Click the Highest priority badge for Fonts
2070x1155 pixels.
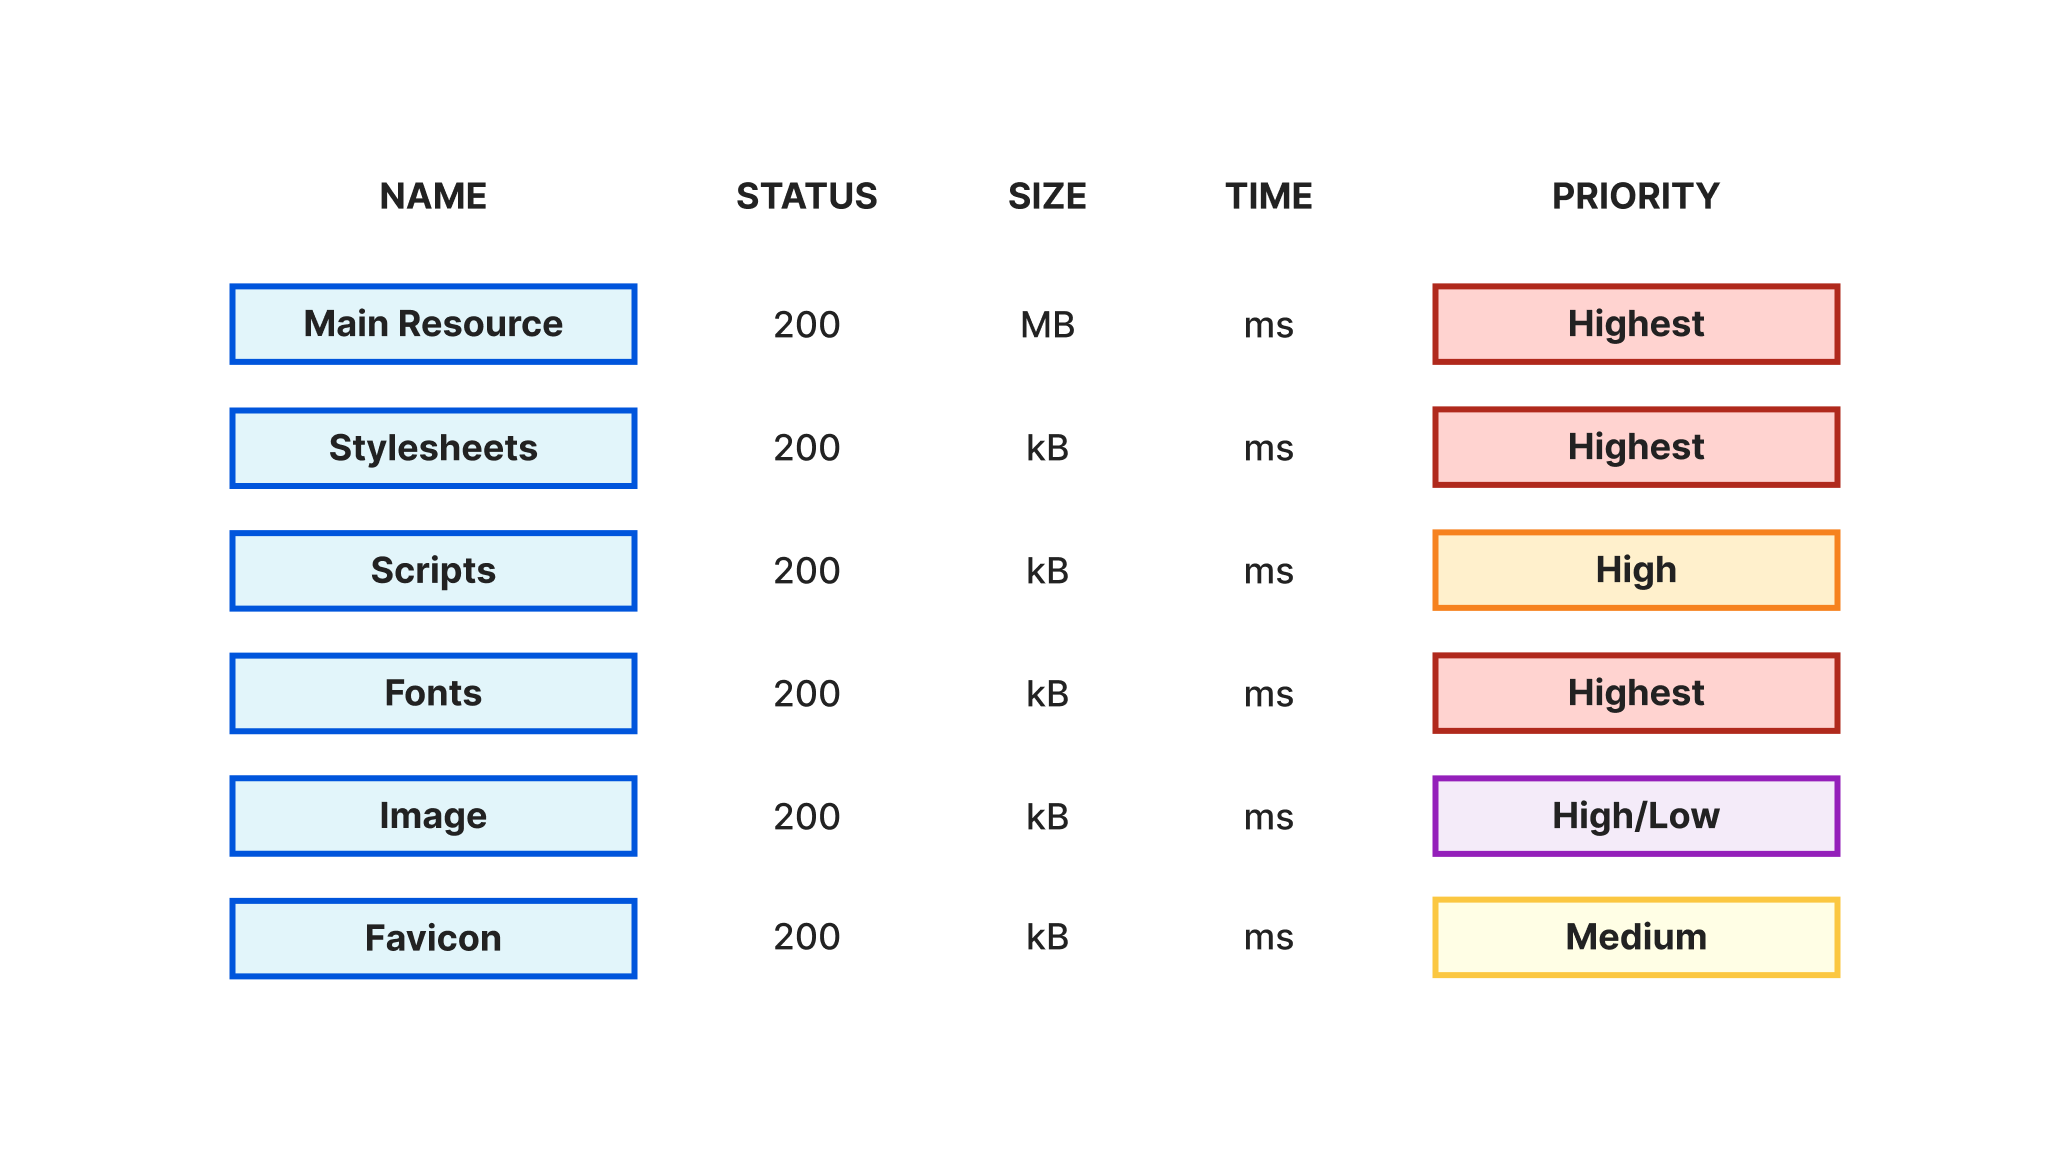(x=1635, y=693)
